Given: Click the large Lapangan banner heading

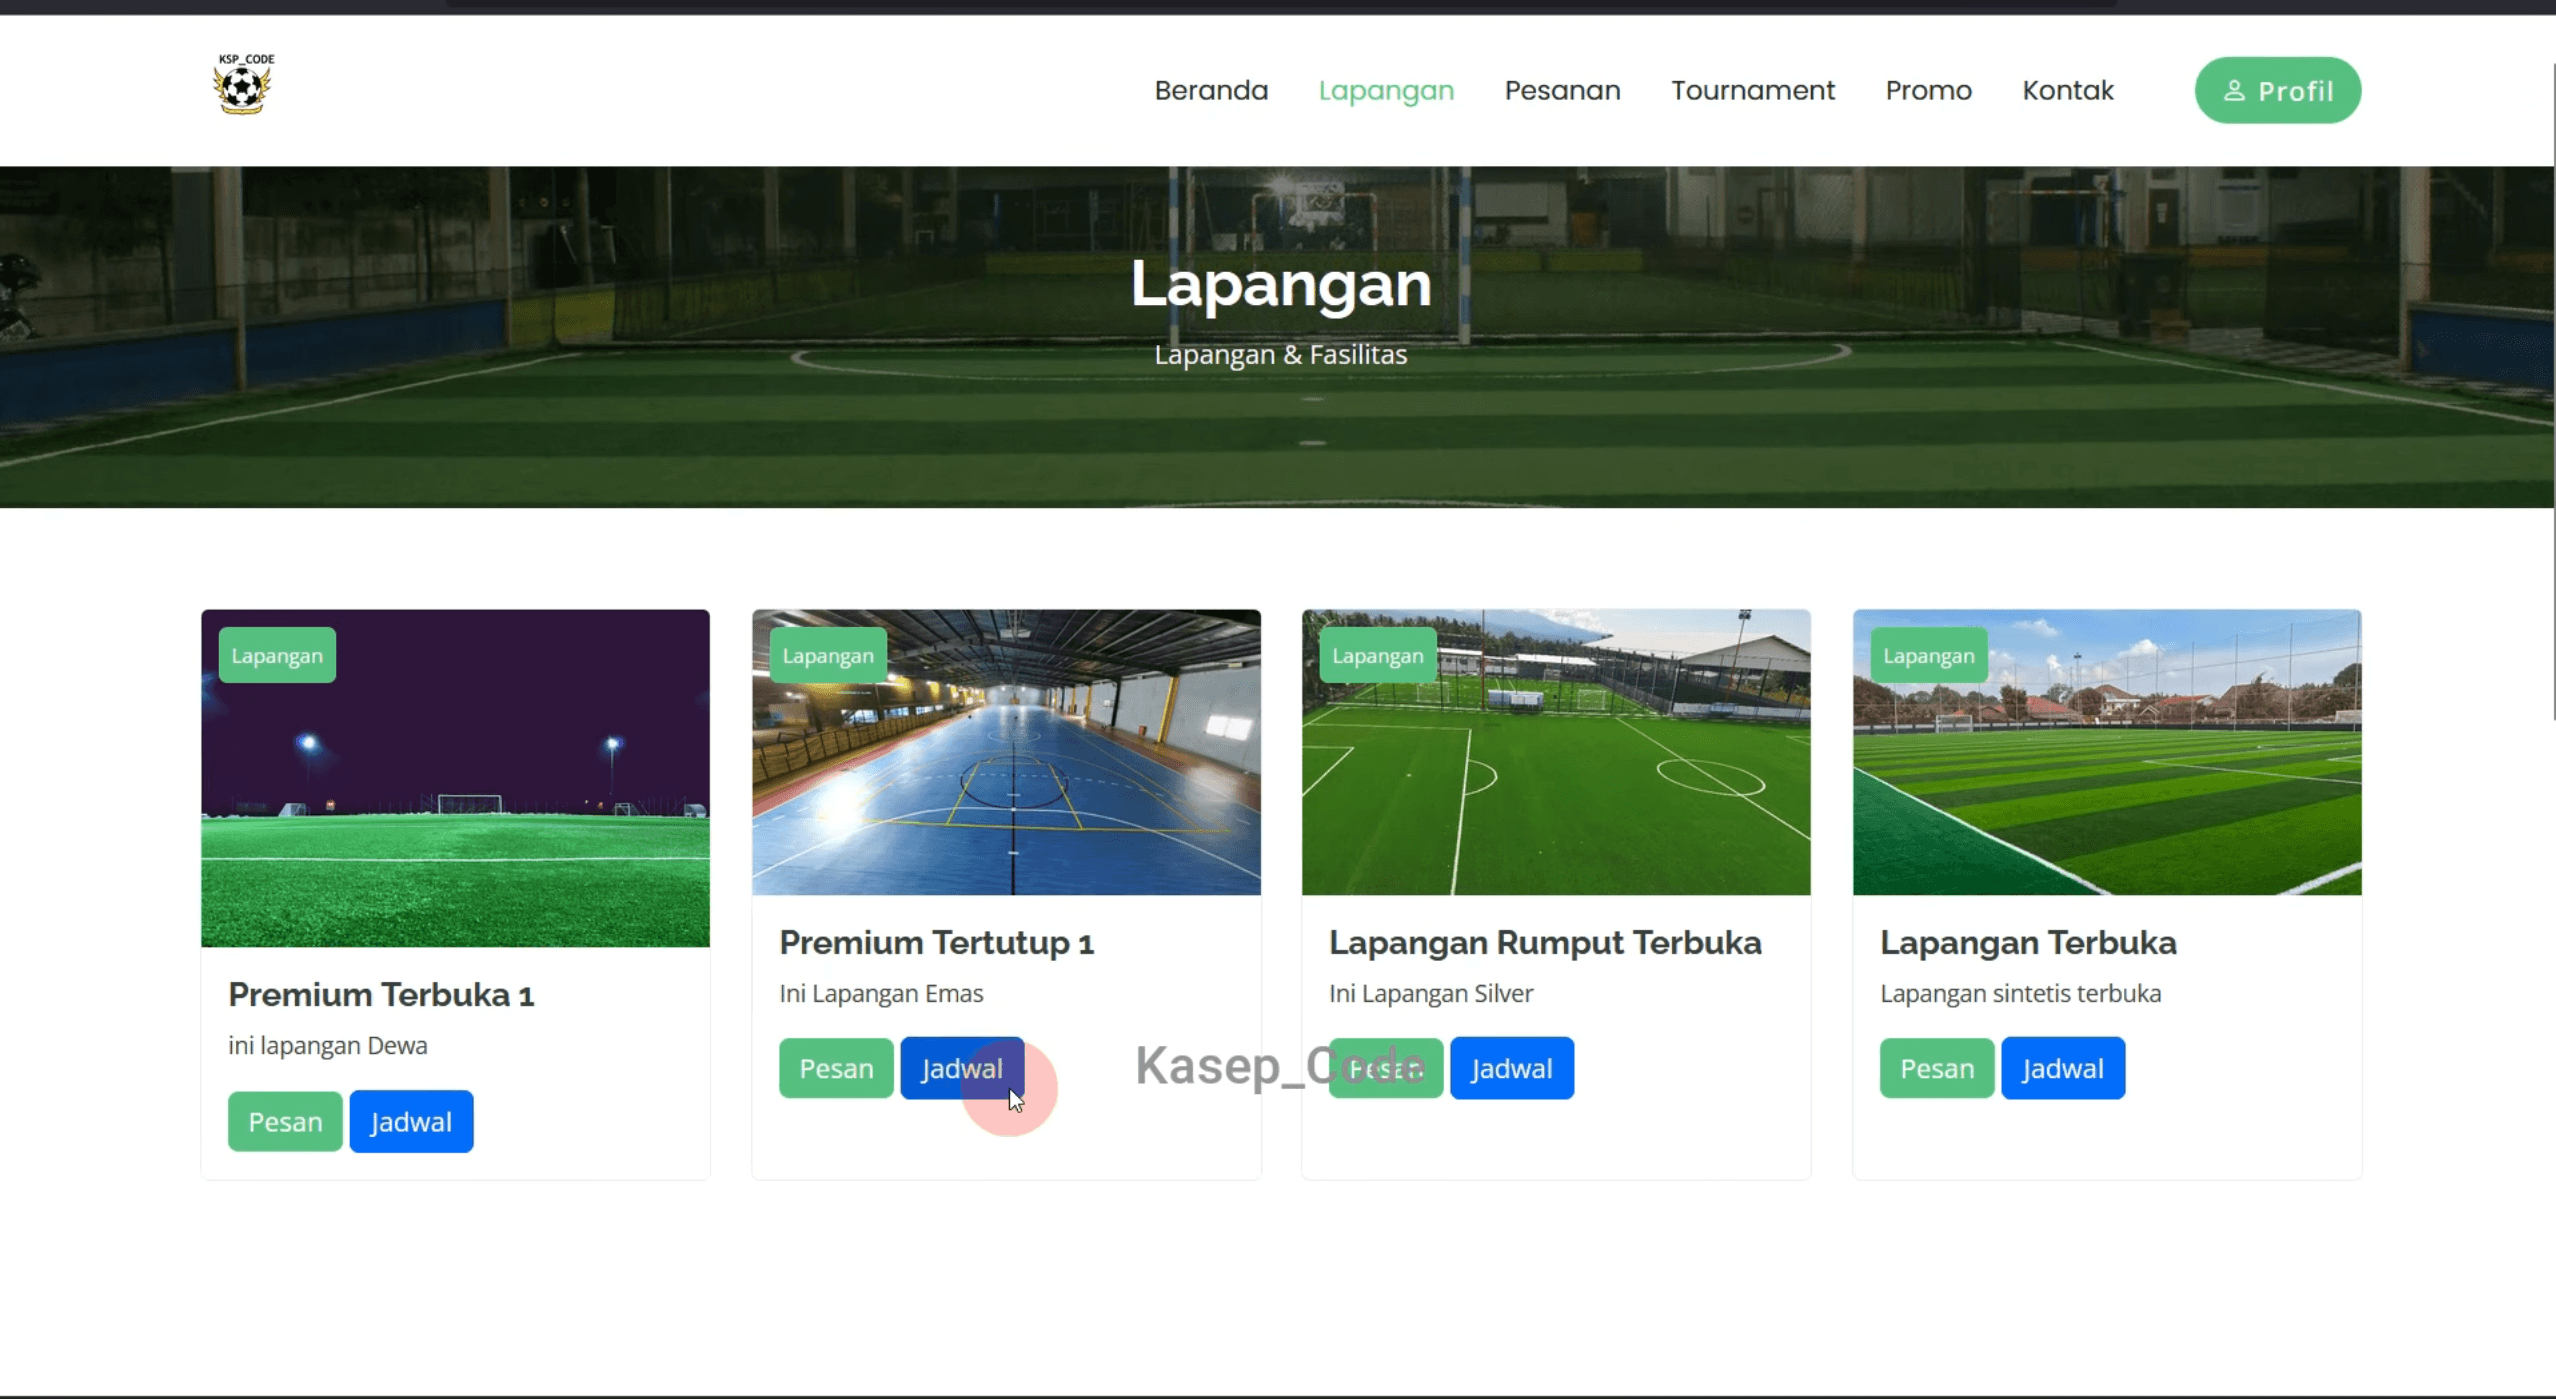Looking at the screenshot, I should click(x=1280, y=284).
